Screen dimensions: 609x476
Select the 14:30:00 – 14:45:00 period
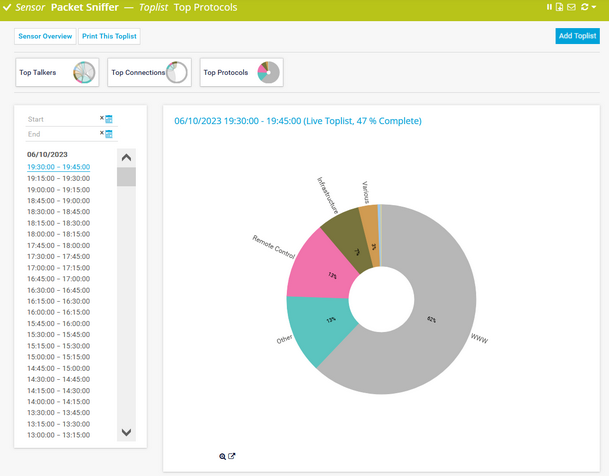(59, 379)
